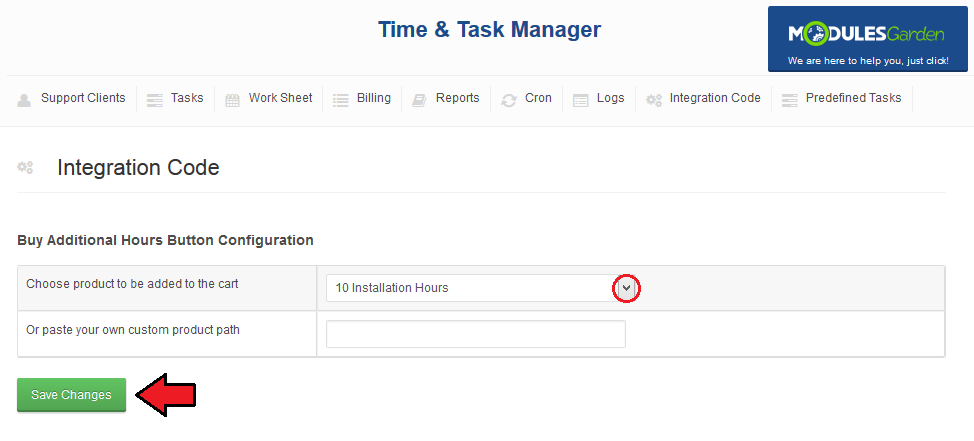
Task: Click the Logs table icon
Action: tap(581, 100)
